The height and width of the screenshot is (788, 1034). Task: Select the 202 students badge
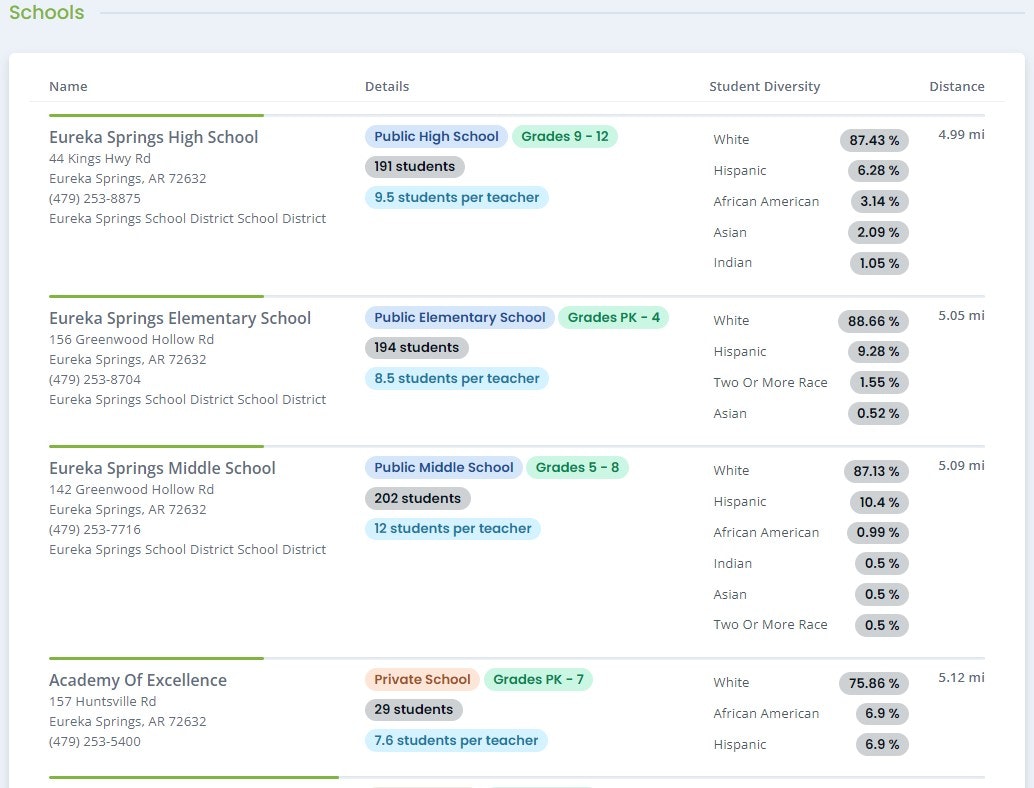click(417, 499)
